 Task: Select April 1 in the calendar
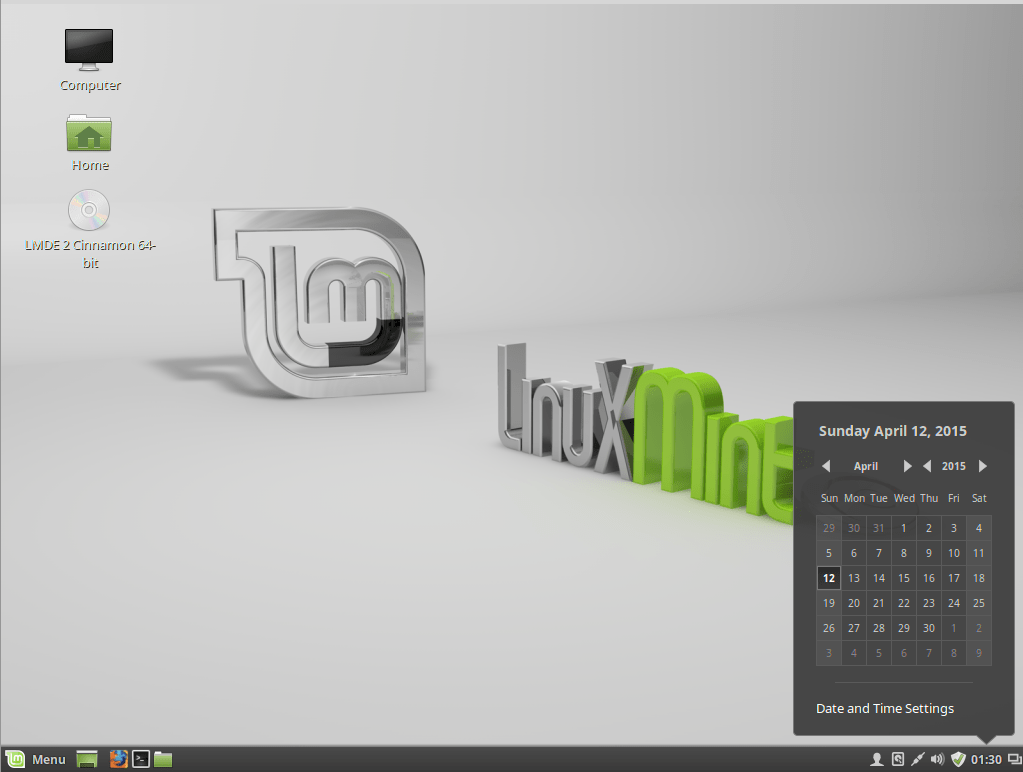[x=904, y=528]
